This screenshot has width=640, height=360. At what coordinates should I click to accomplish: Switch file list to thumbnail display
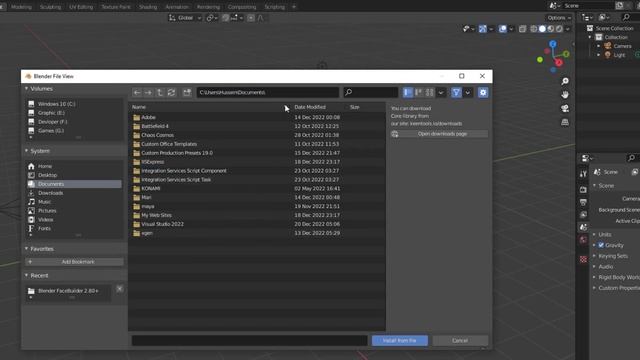[429, 93]
